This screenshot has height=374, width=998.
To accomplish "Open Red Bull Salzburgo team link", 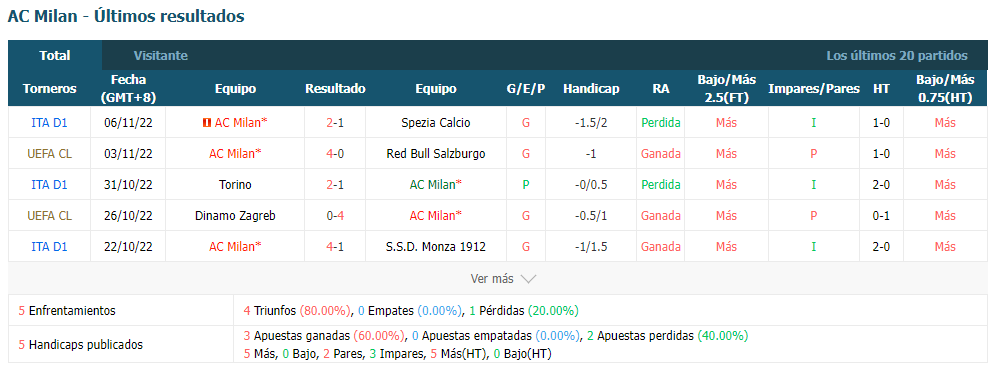I will pos(436,153).
